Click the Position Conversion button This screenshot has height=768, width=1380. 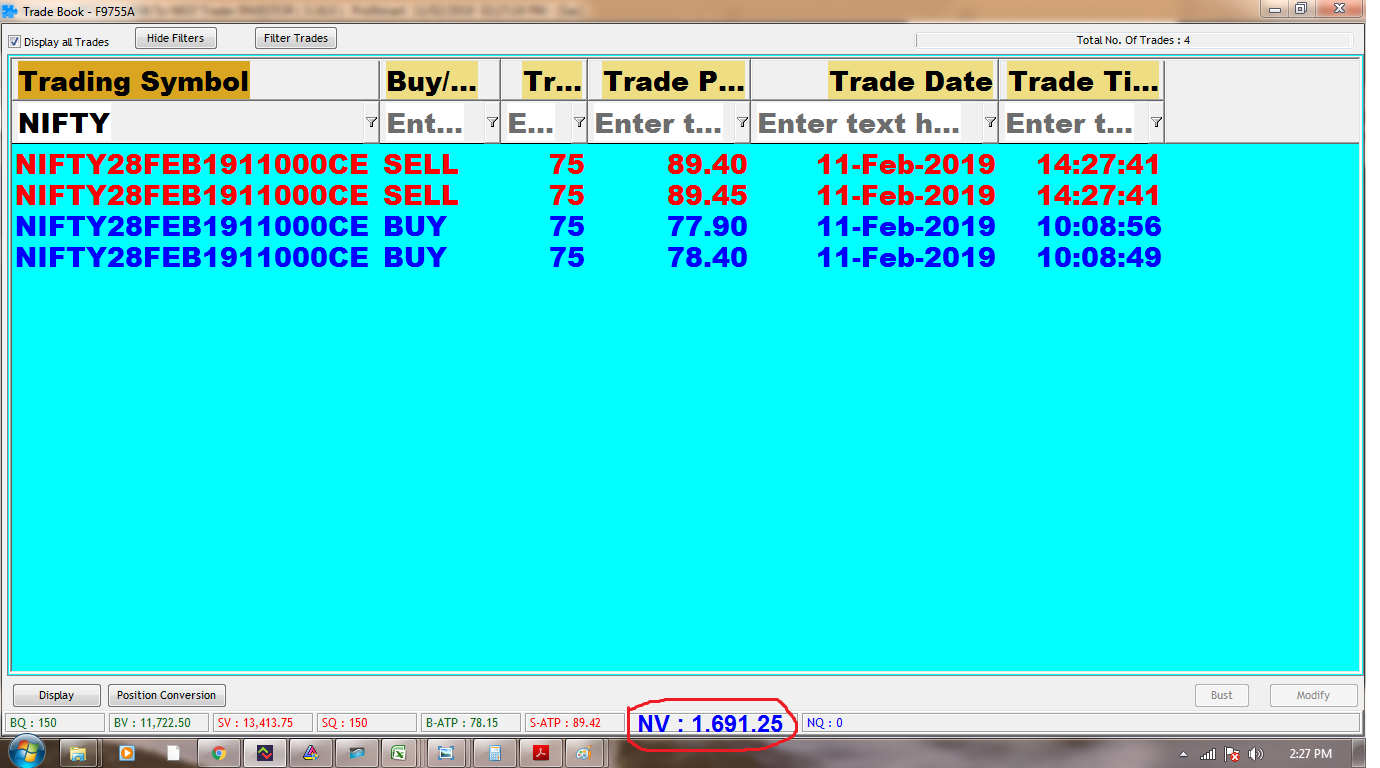[166, 695]
